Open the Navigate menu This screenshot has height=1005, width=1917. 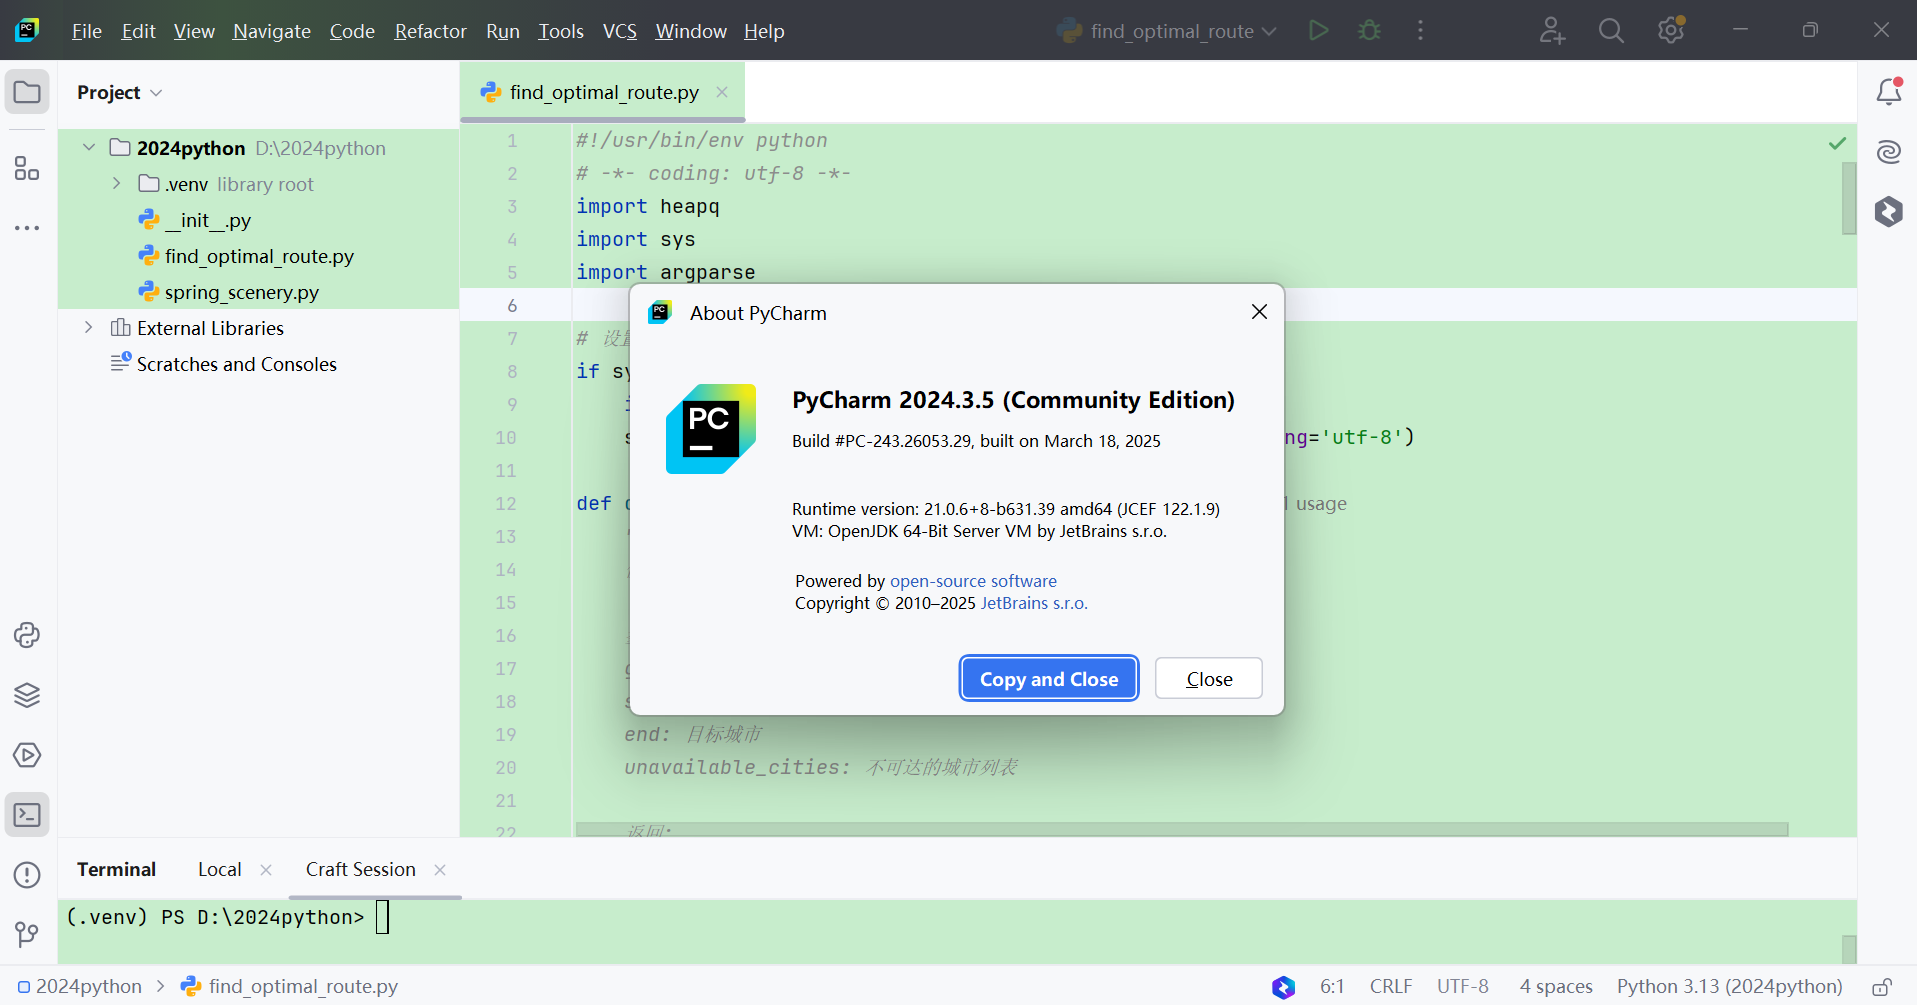pos(272,31)
